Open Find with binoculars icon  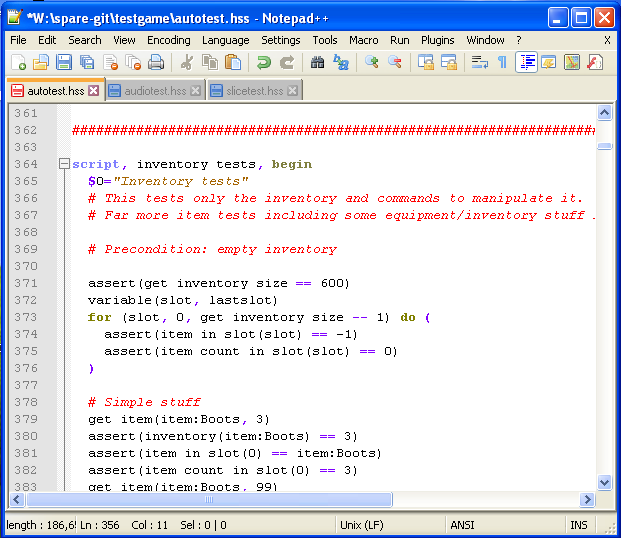point(317,63)
